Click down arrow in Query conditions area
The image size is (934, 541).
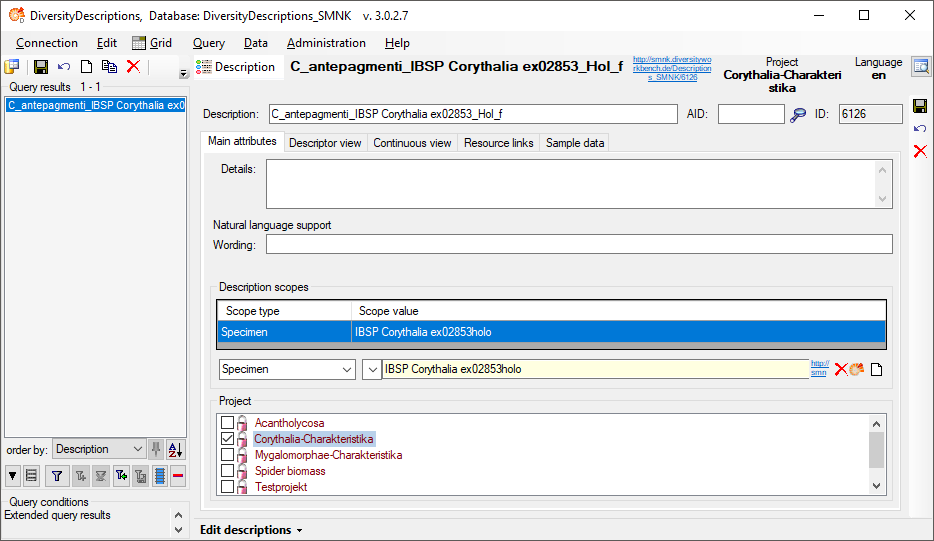point(178,529)
